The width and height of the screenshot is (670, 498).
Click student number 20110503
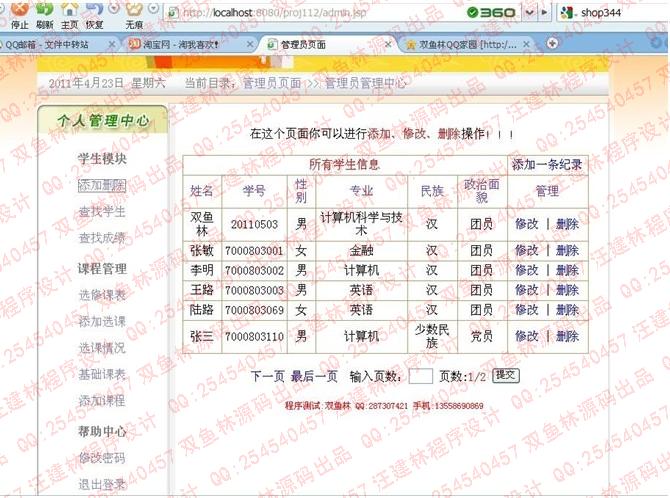point(254,224)
